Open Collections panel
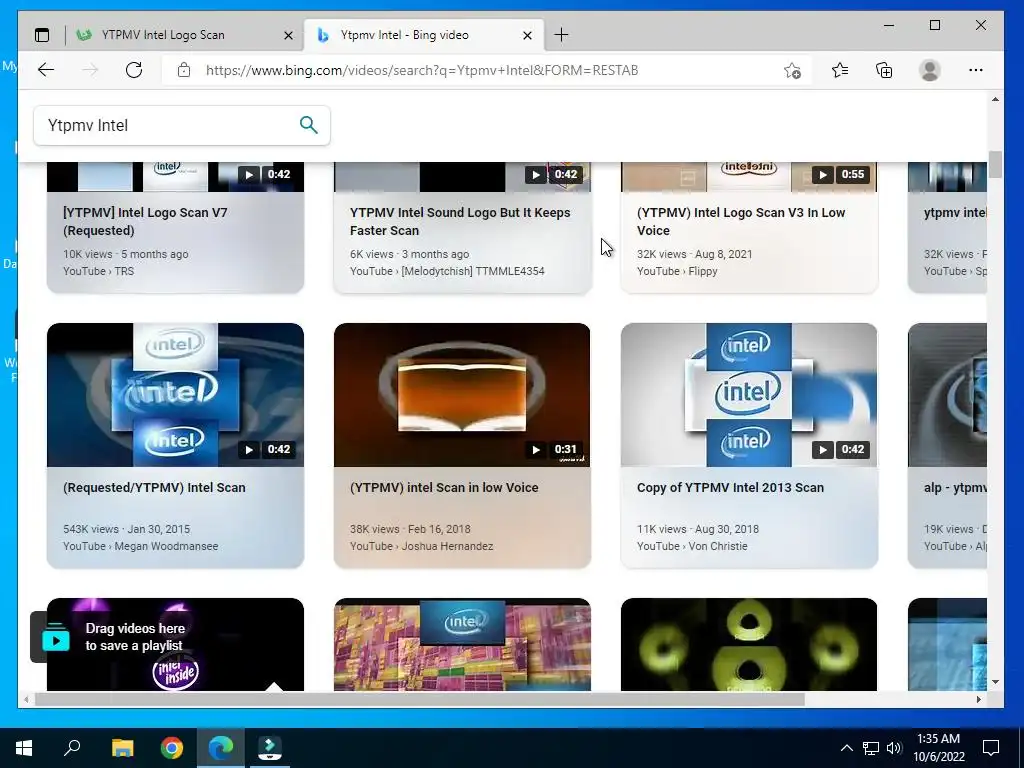The image size is (1024, 768). (x=884, y=70)
